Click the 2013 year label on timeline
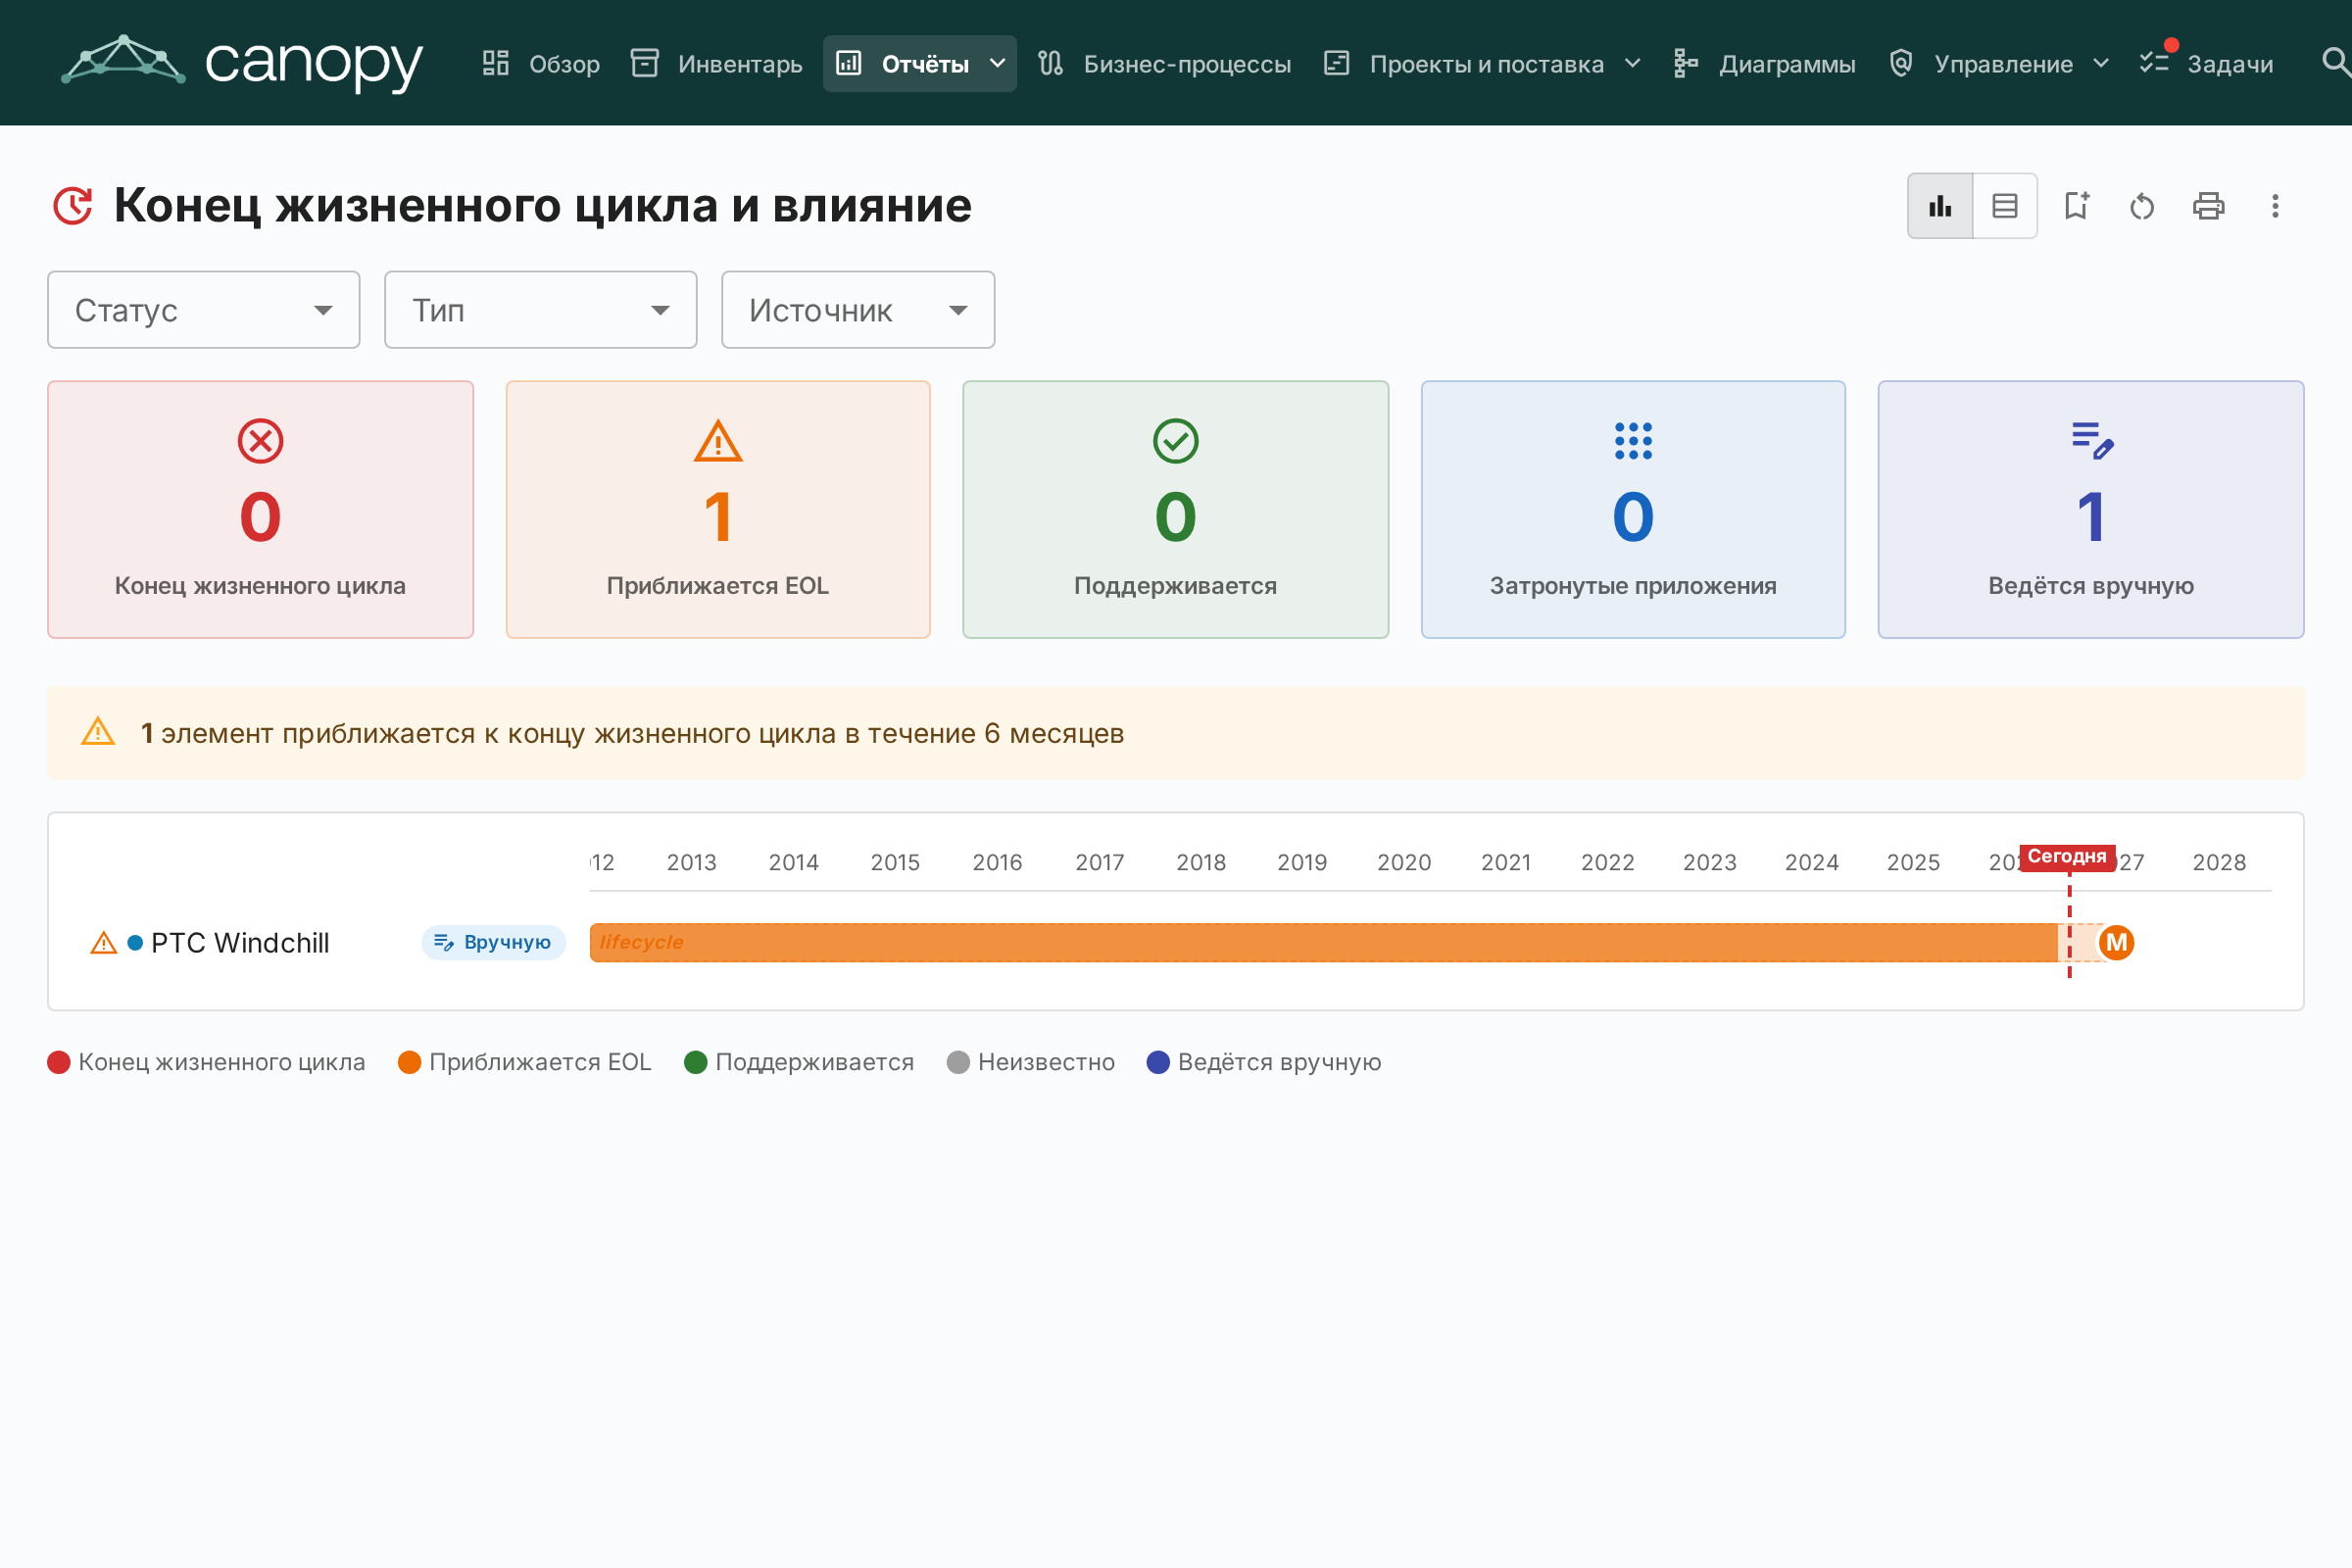The image size is (2352, 1568). tap(692, 862)
